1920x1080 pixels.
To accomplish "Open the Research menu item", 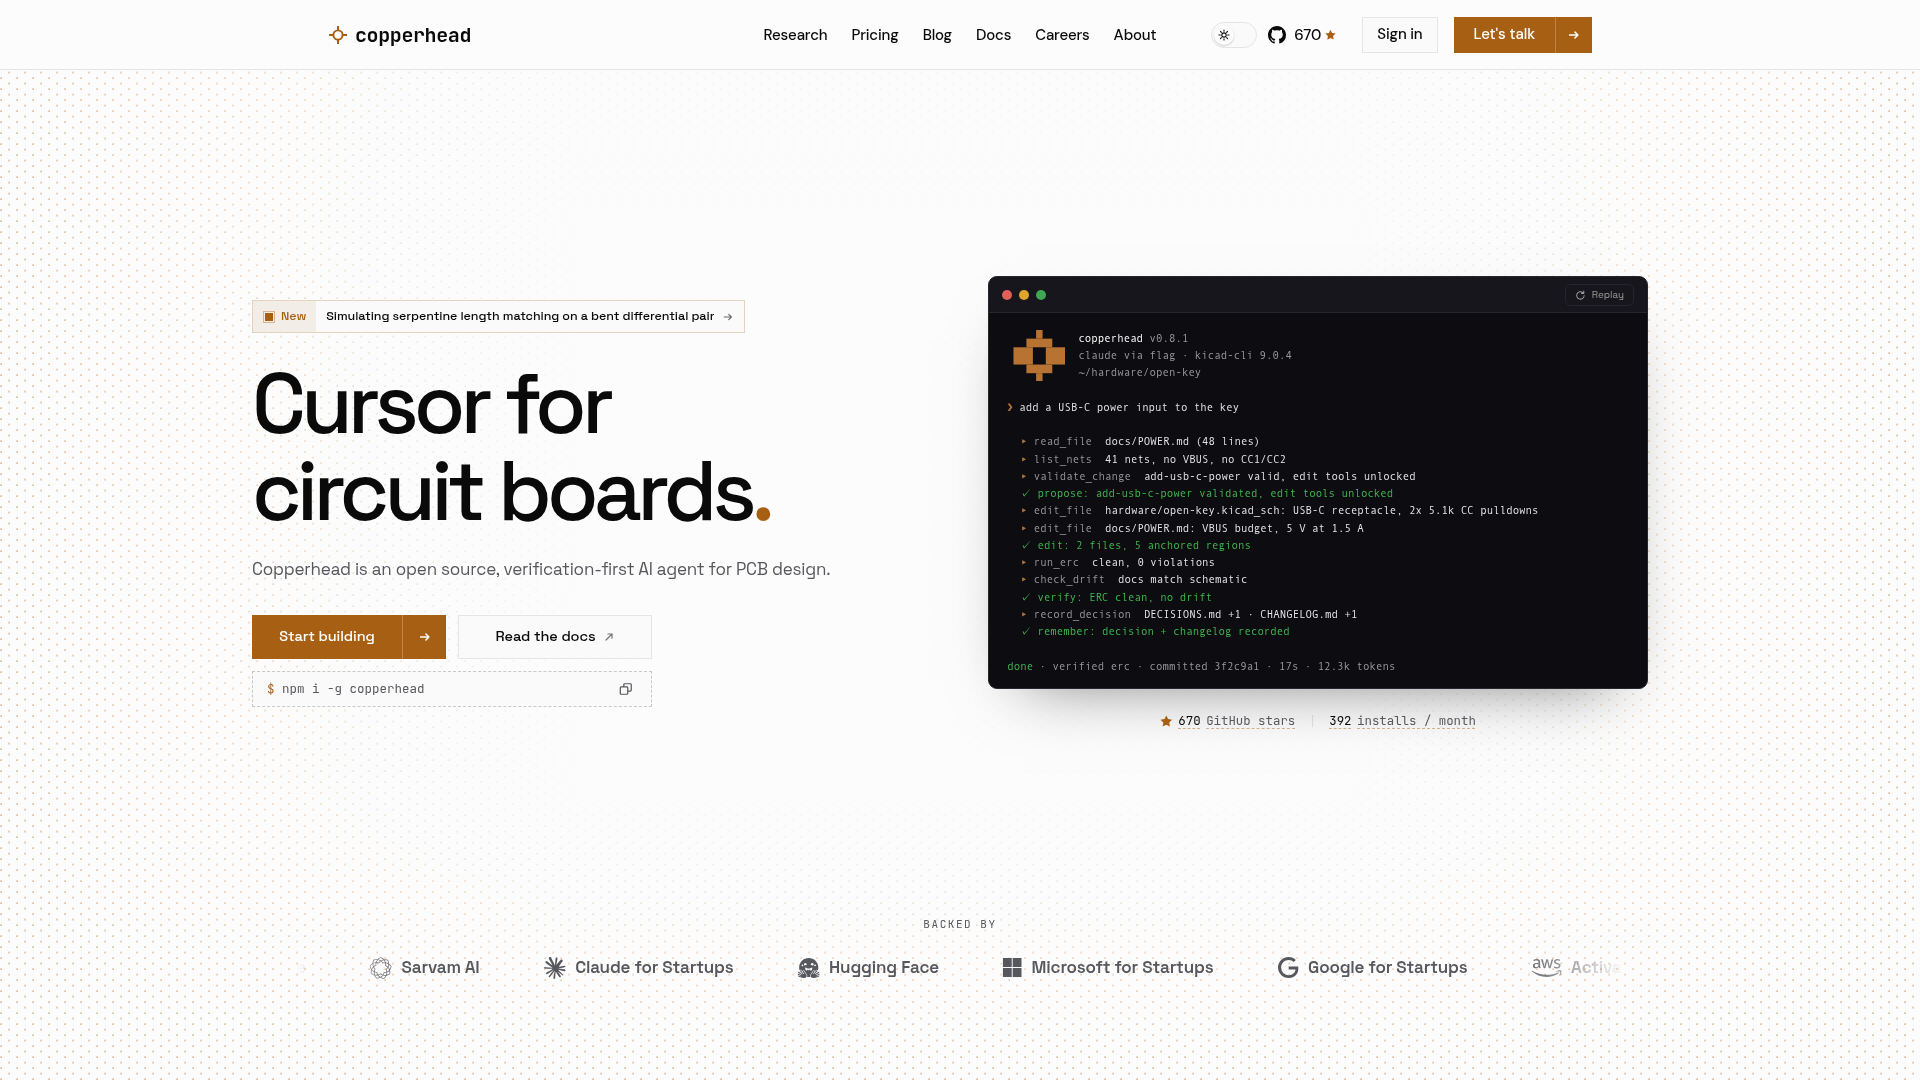I will [x=795, y=35].
